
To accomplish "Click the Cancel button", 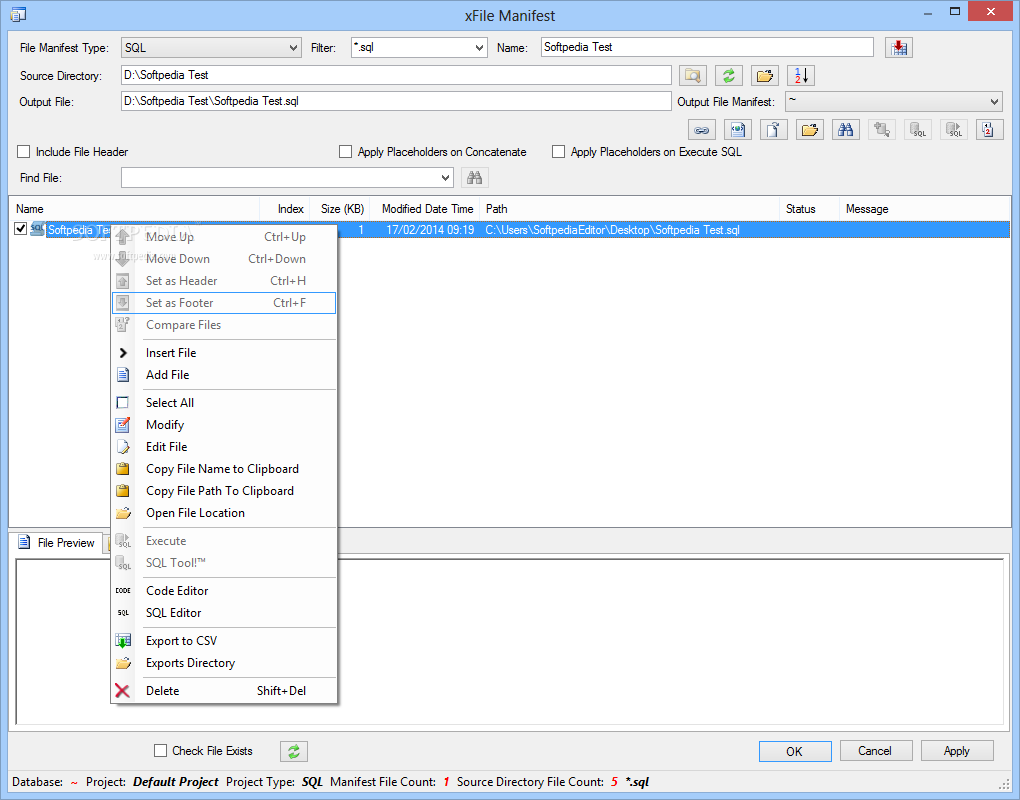I will click(876, 751).
